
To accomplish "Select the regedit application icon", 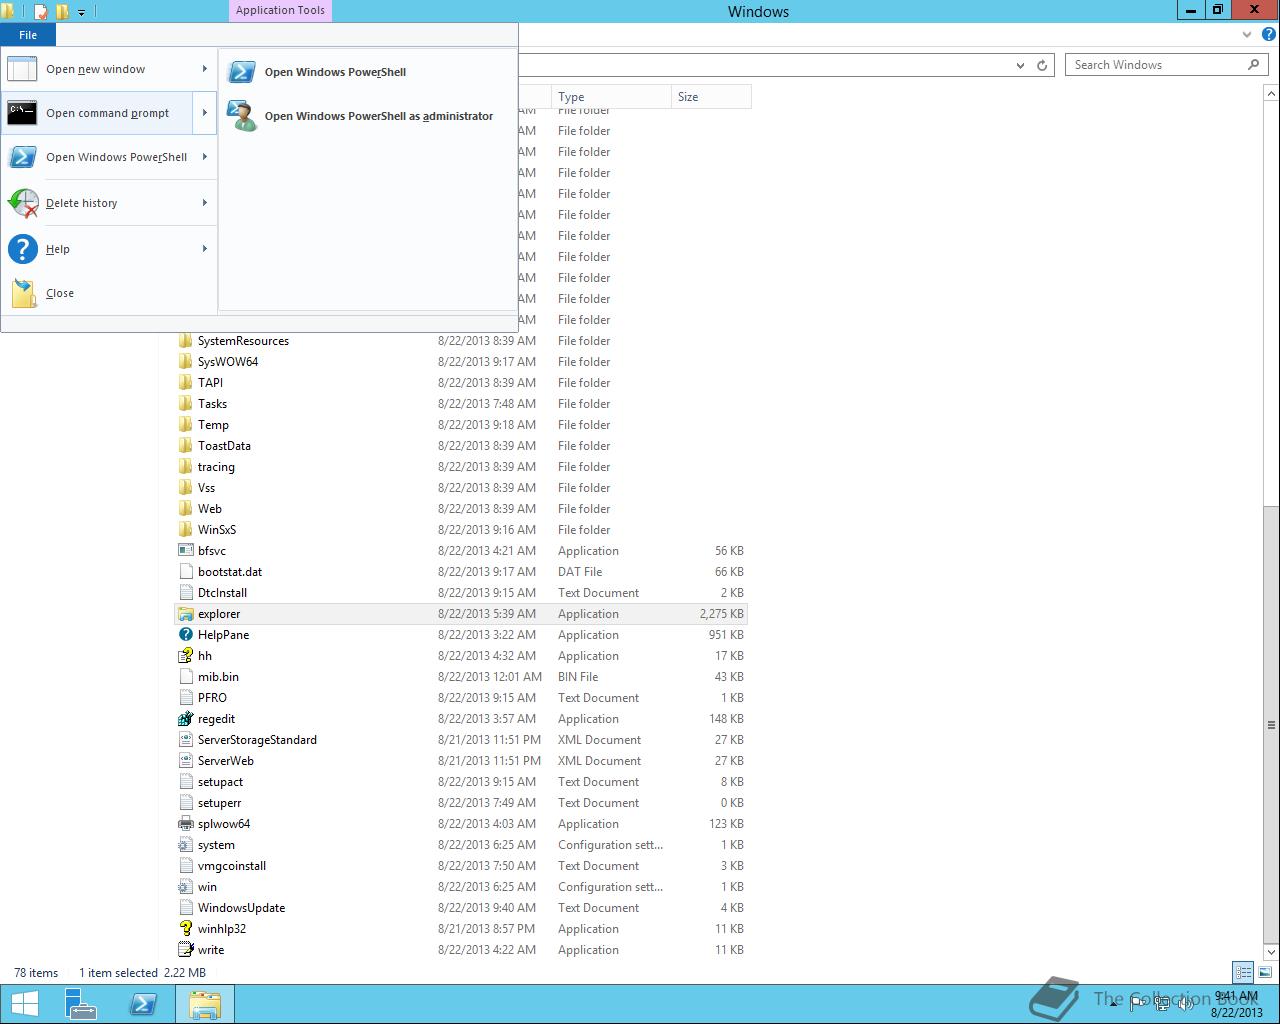I will pos(186,719).
